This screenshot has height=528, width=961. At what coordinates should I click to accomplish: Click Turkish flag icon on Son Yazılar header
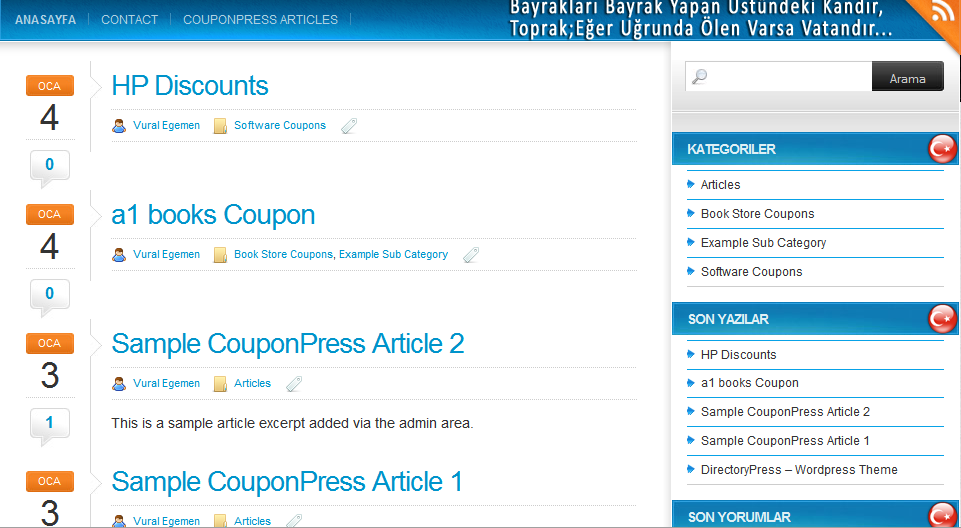click(x=943, y=319)
